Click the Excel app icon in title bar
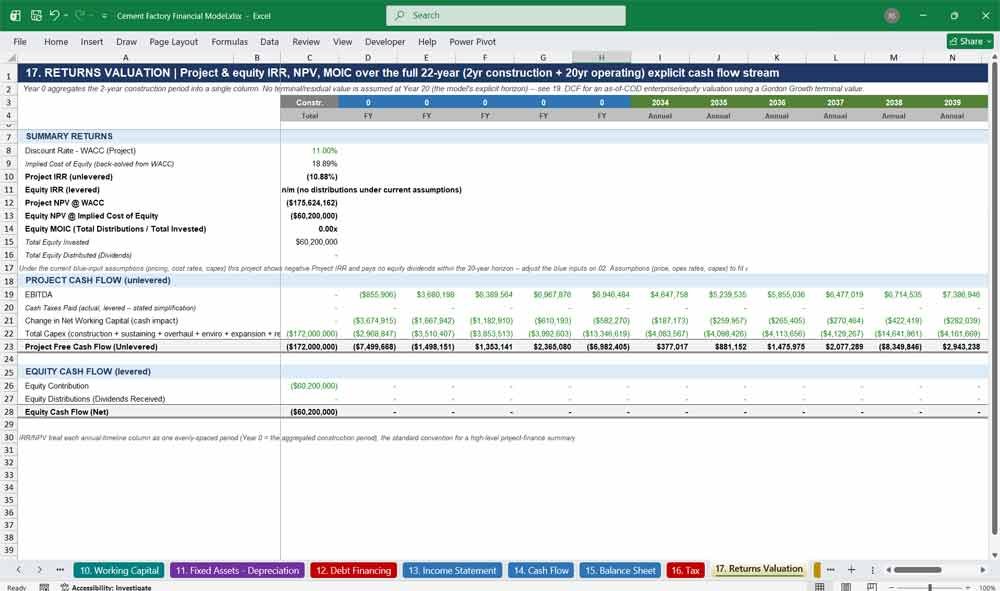The height and width of the screenshot is (591, 1000). 15,15
